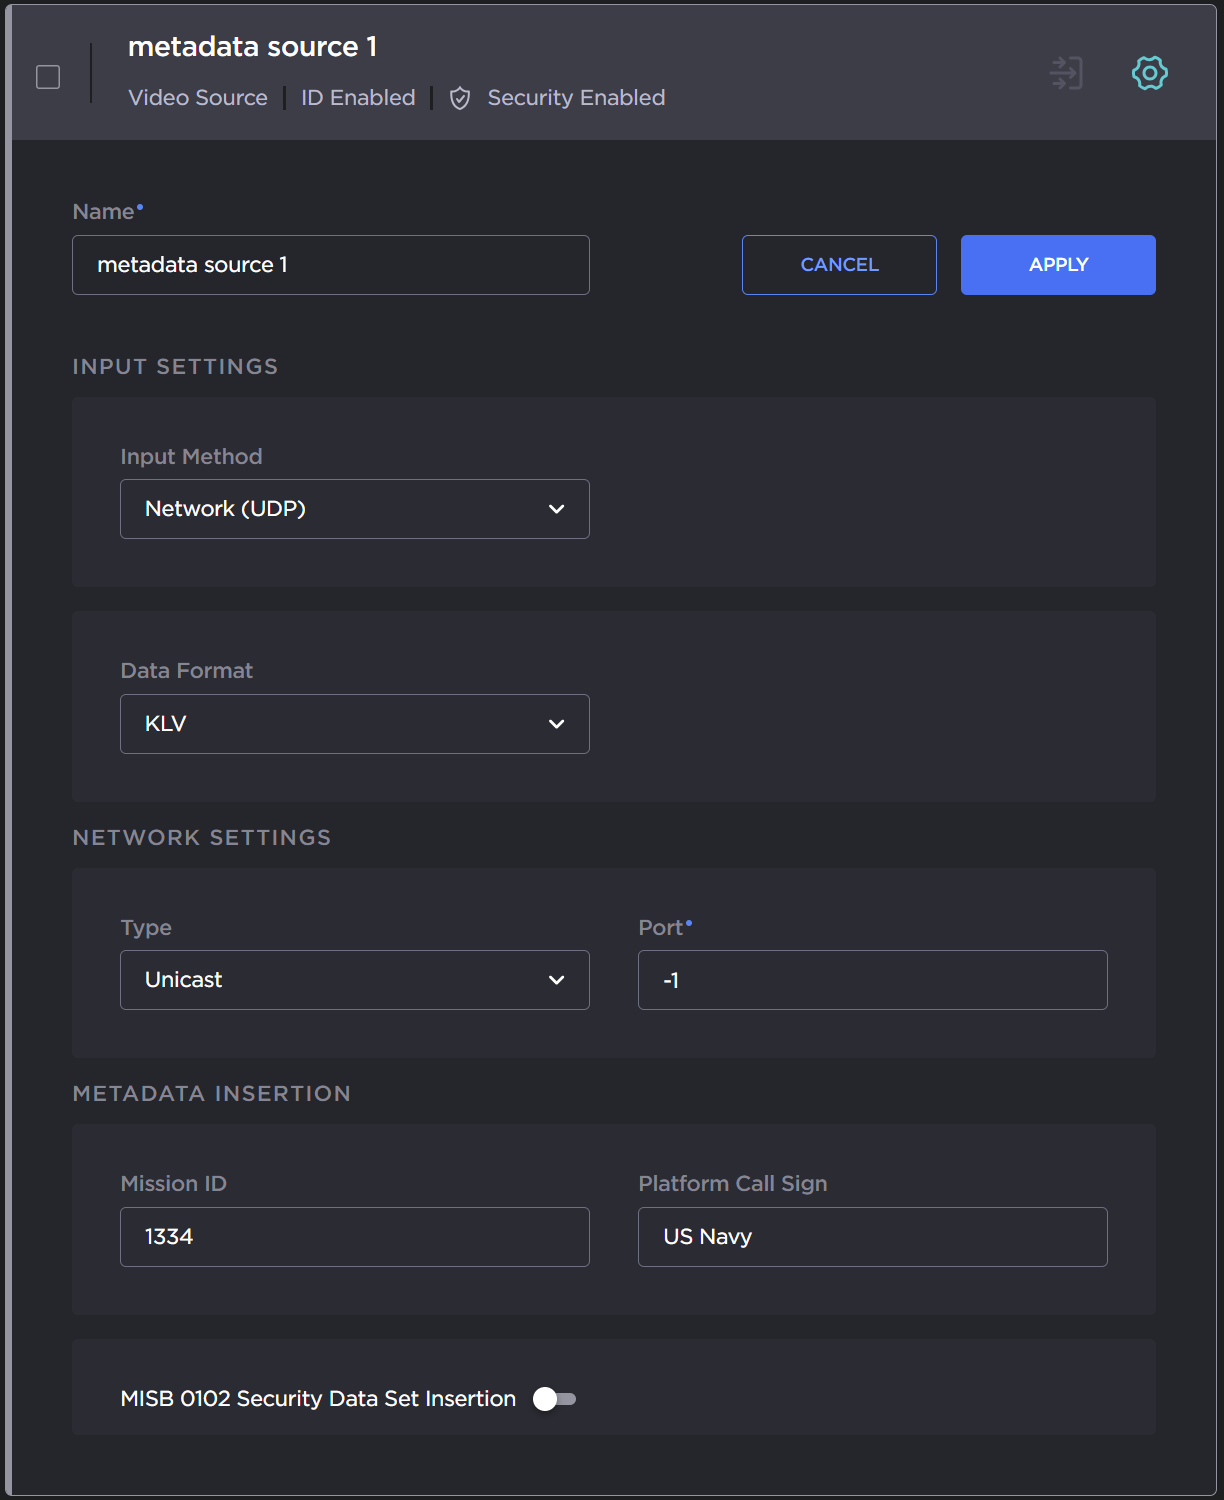Click the Security Enabled shield icon
The height and width of the screenshot is (1500, 1224).
460,98
